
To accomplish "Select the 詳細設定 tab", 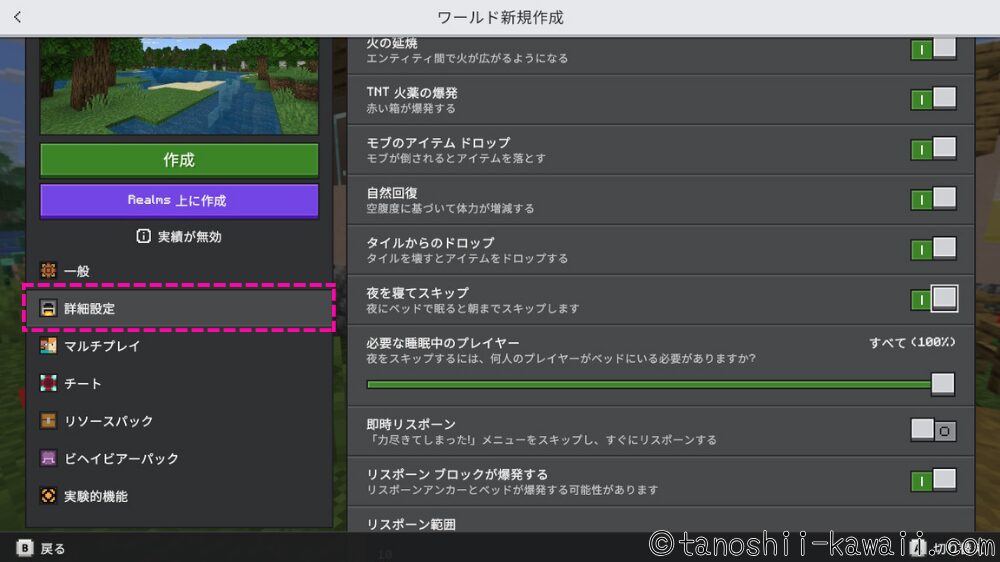I will [179, 308].
